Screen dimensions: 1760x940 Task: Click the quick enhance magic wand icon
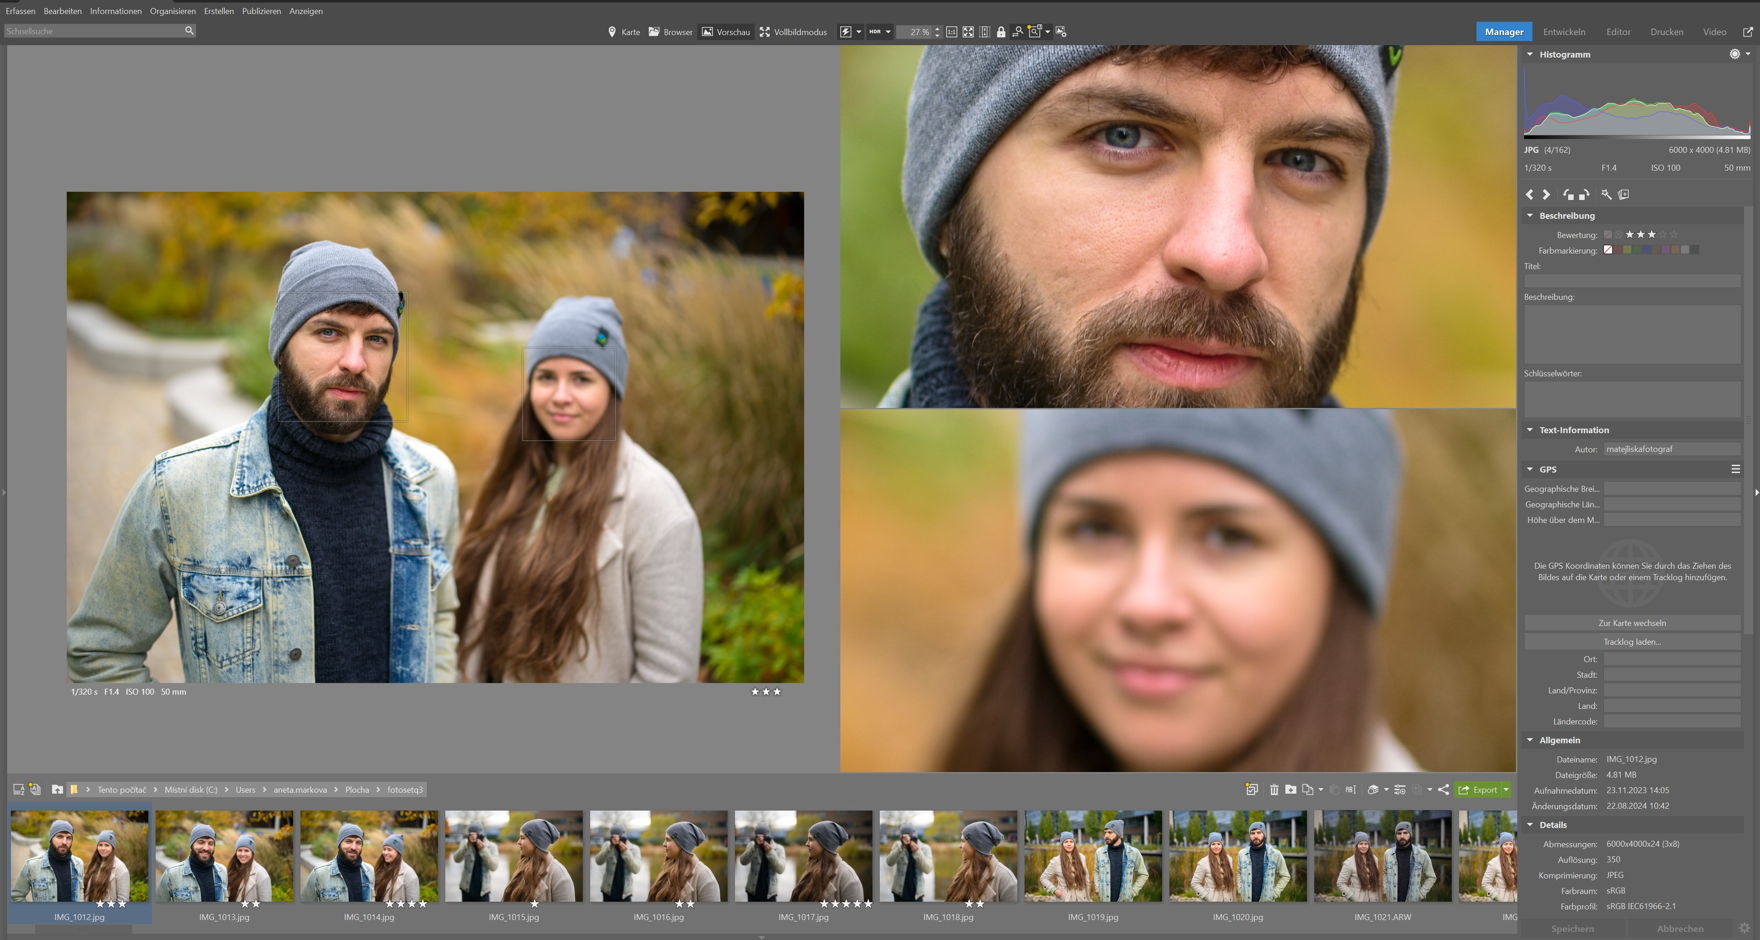click(1606, 195)
